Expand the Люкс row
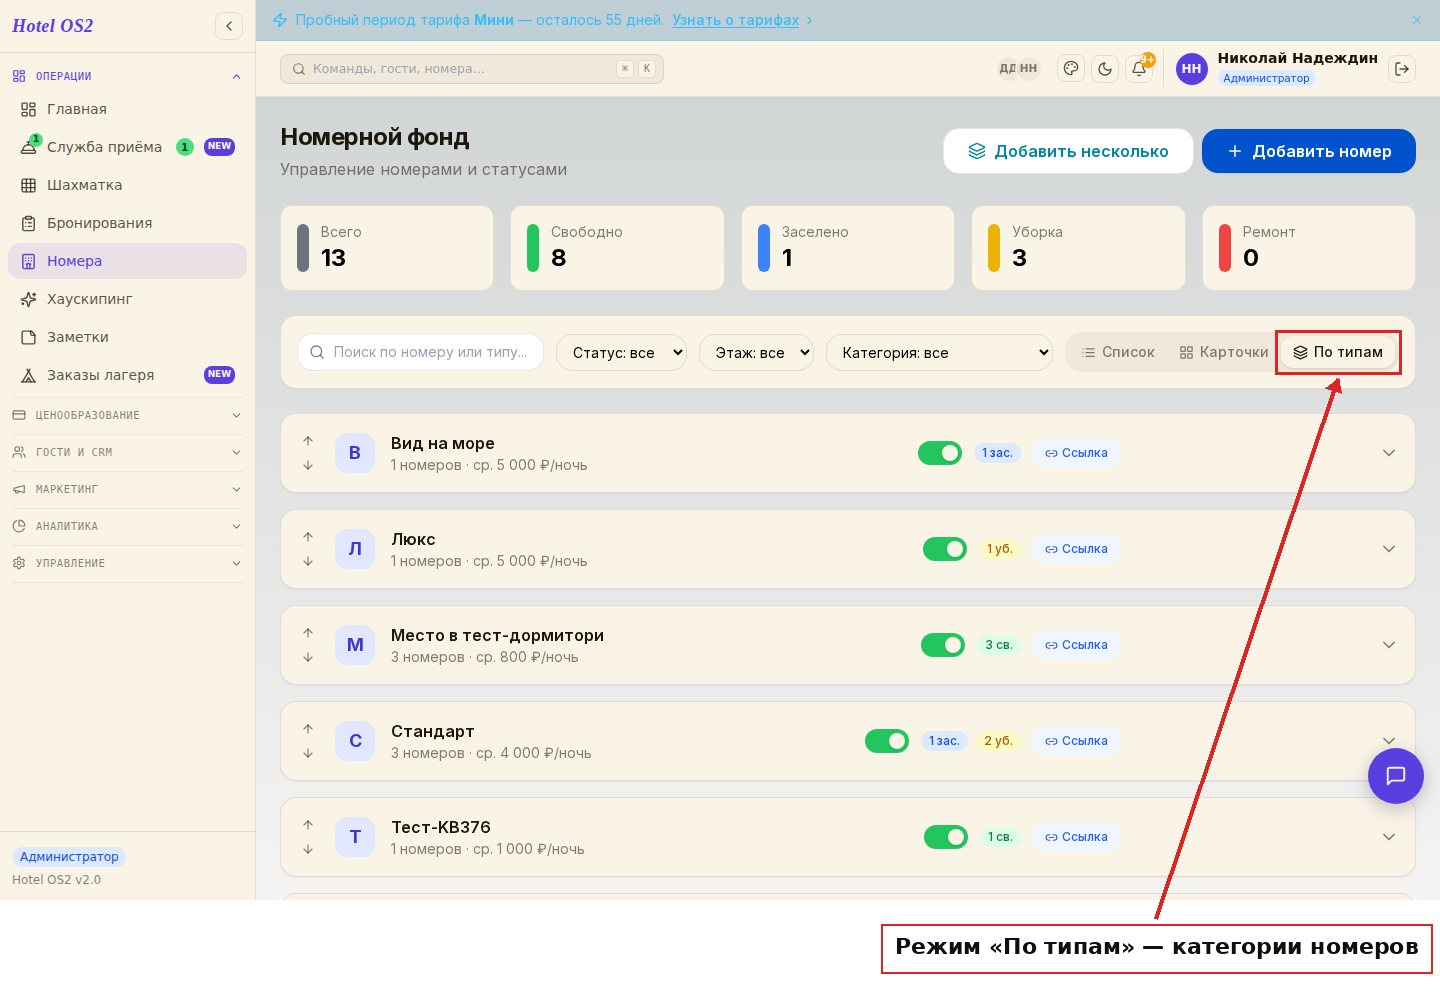 pos(1389,549)
